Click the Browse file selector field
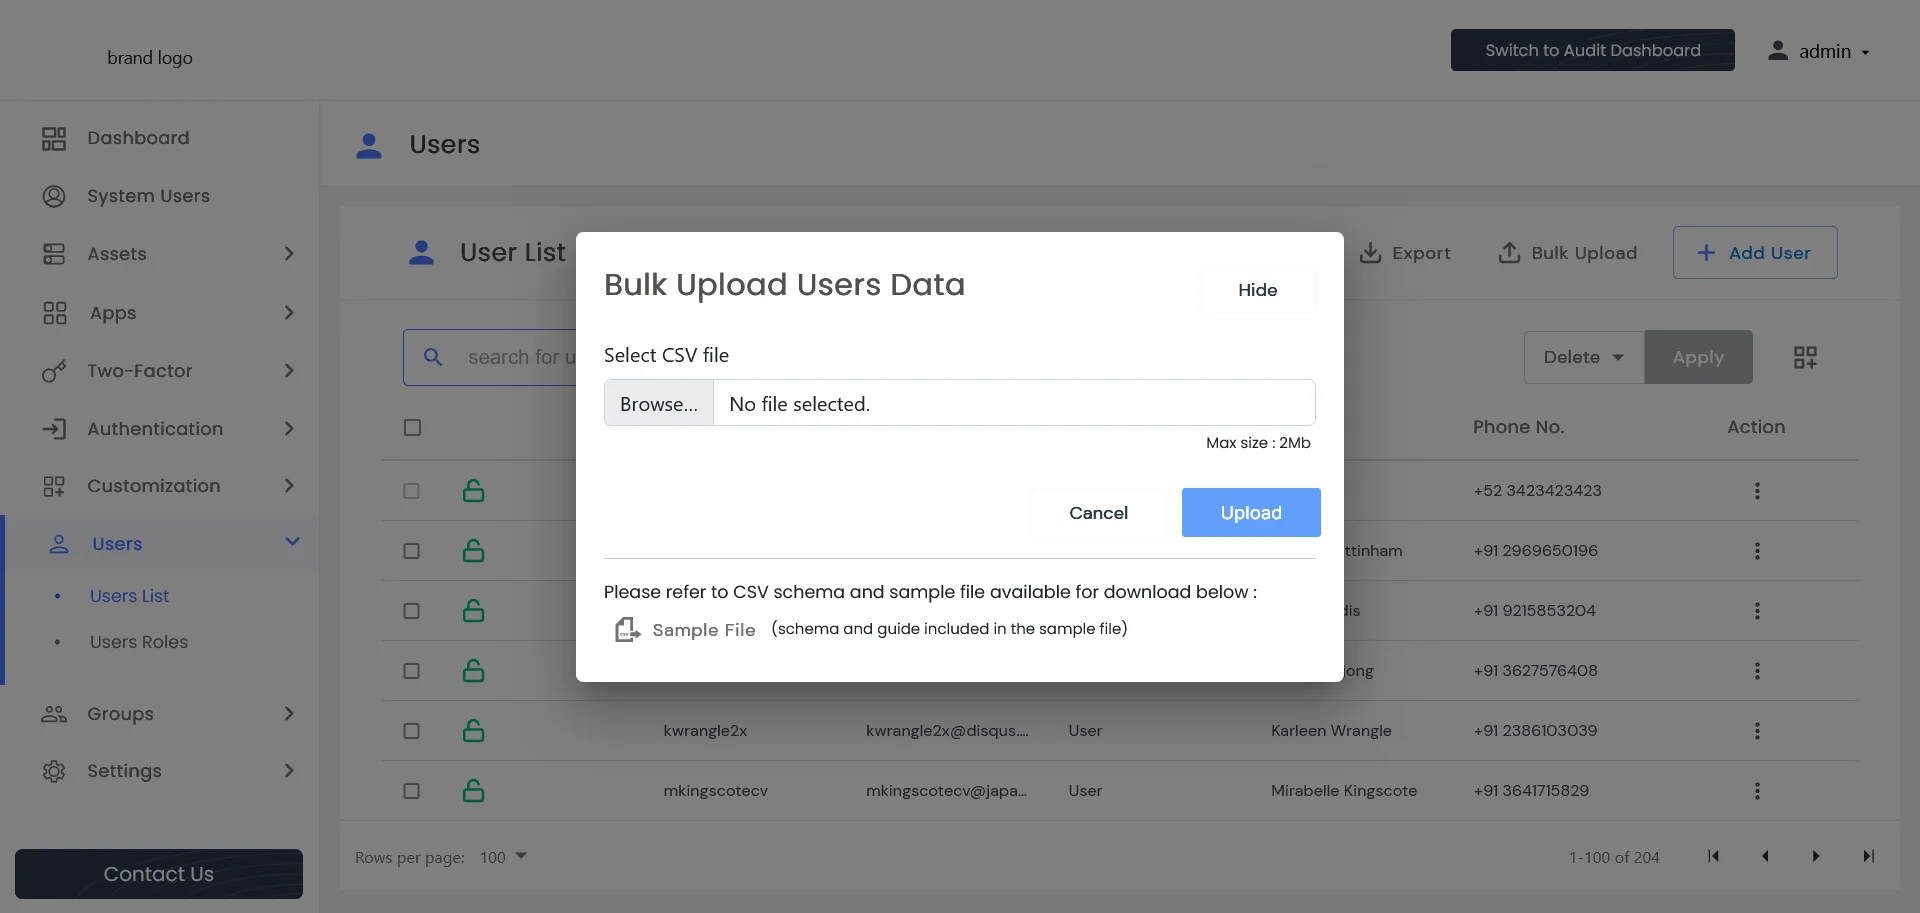Image resolution: width=1920 pixels, height=913 pixels. point(658,403)
